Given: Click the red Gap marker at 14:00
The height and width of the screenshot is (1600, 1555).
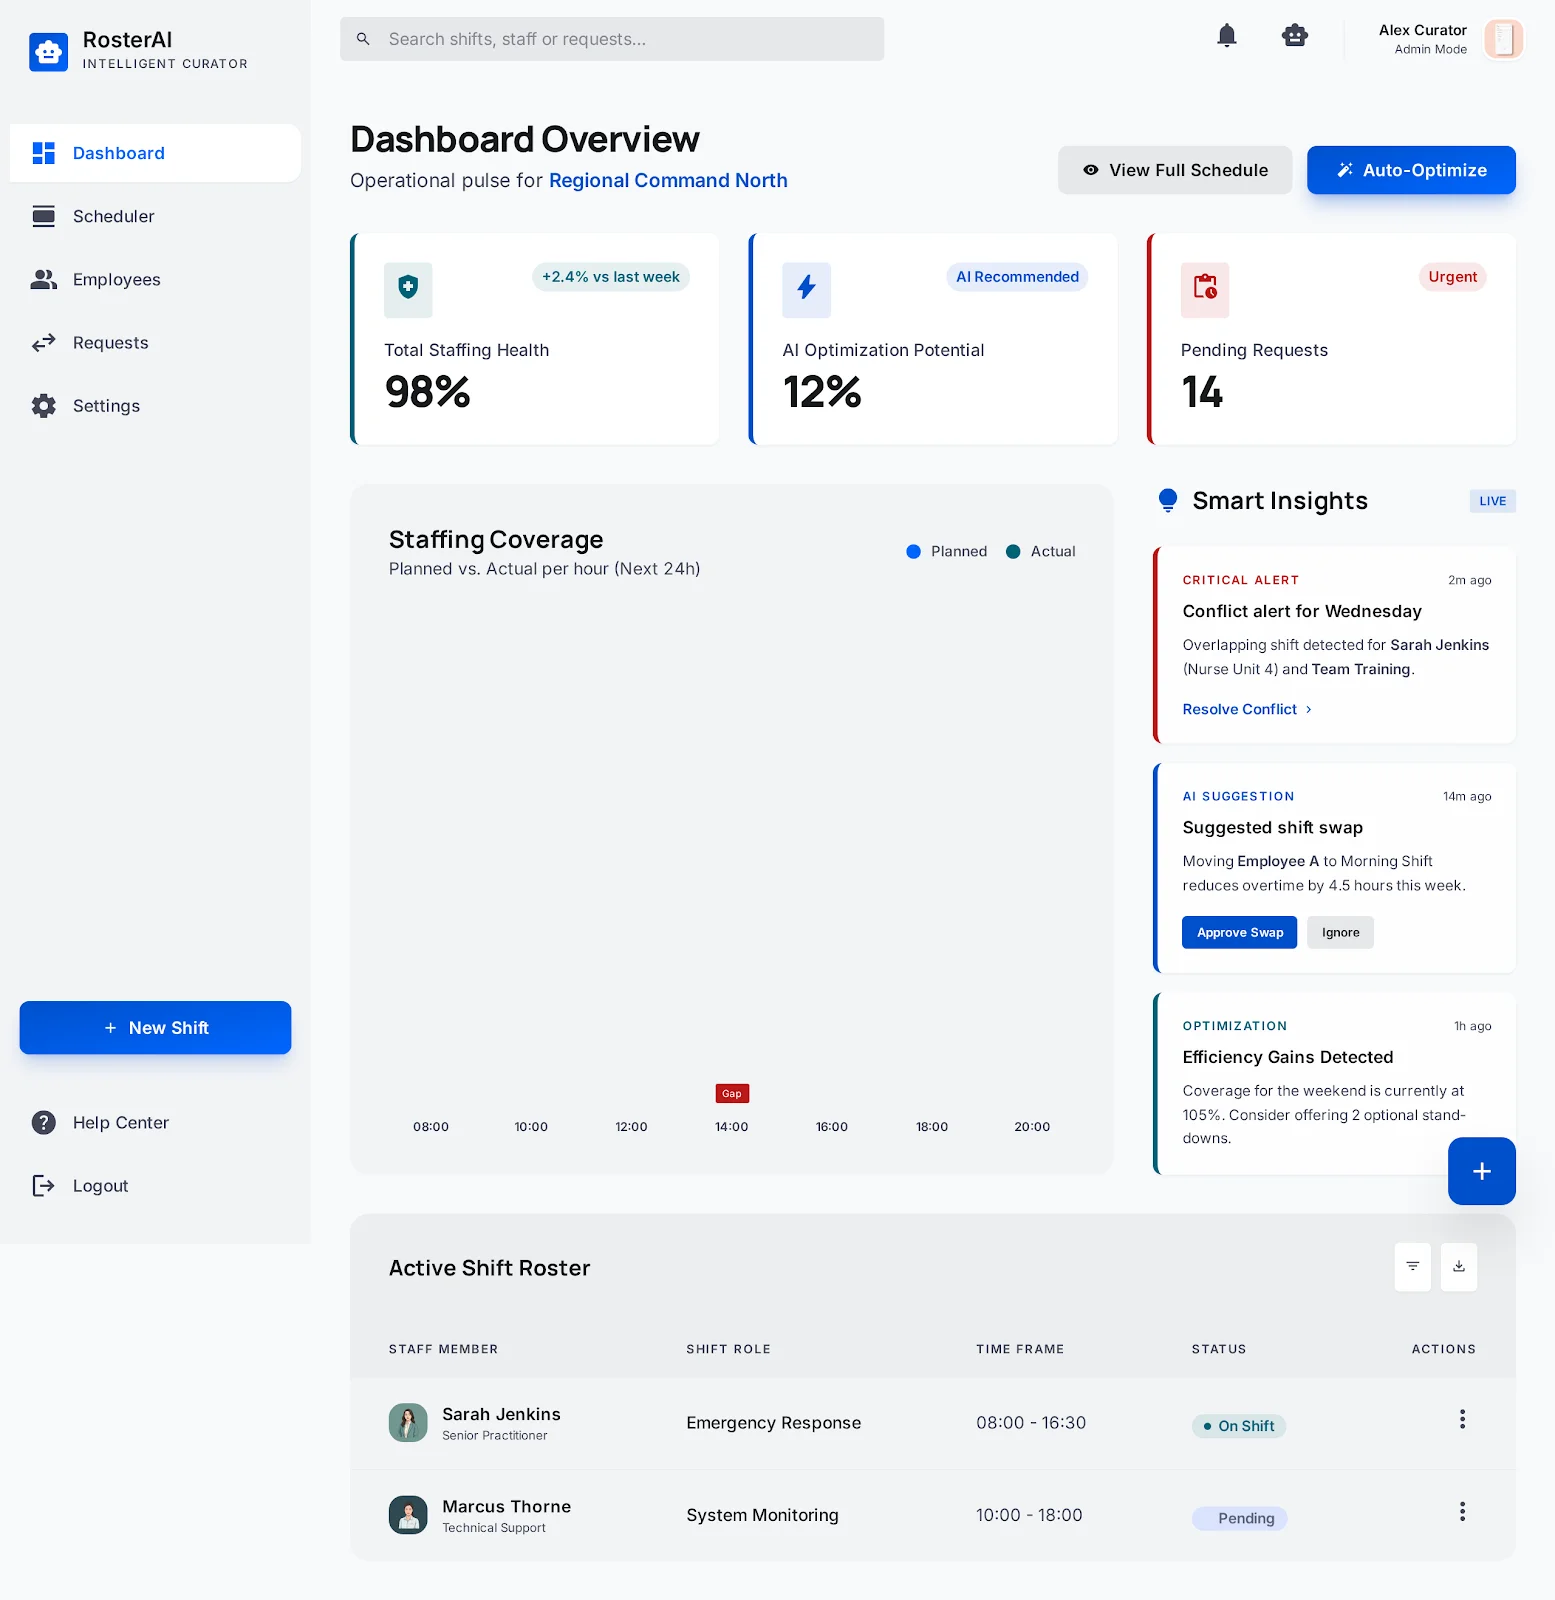Looking at the screenshot, I should pos(732,1093).
